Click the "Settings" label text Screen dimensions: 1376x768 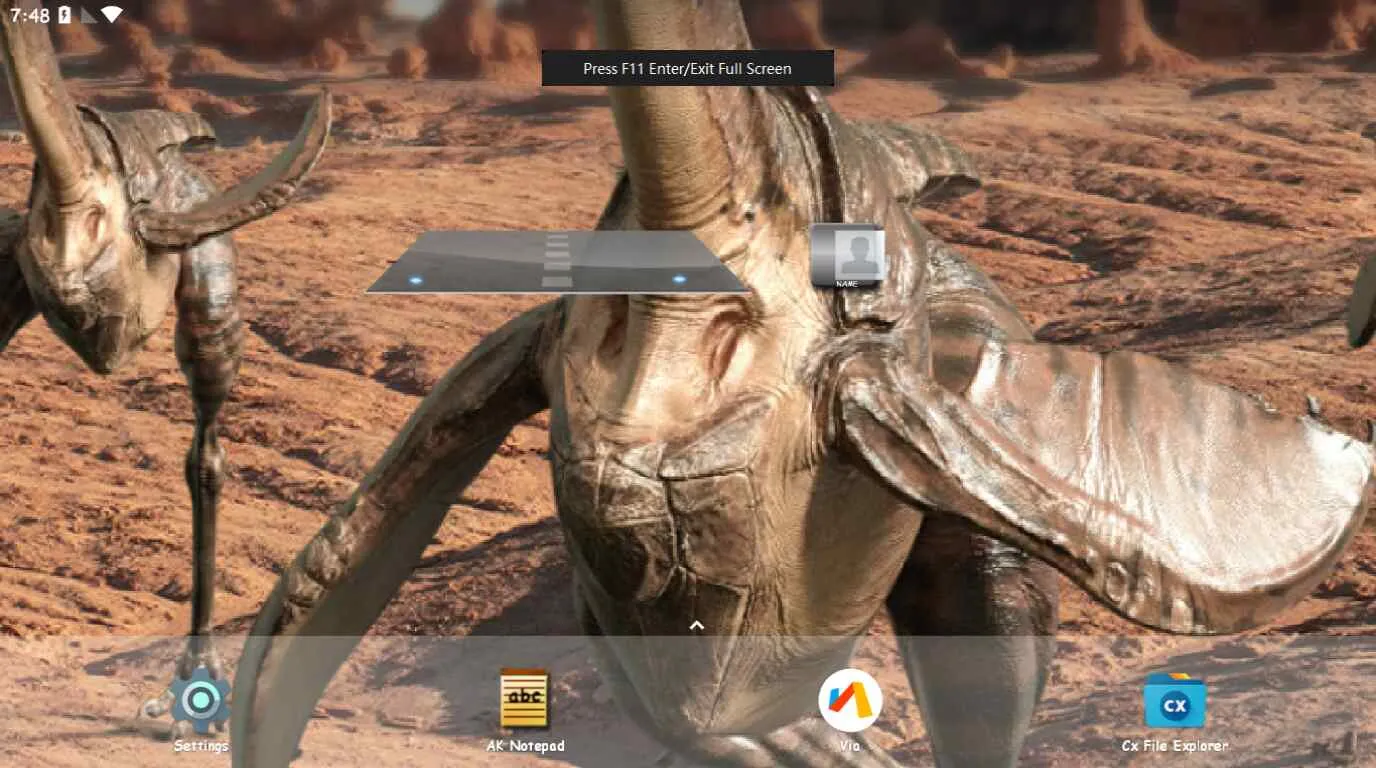pos(201,746)
